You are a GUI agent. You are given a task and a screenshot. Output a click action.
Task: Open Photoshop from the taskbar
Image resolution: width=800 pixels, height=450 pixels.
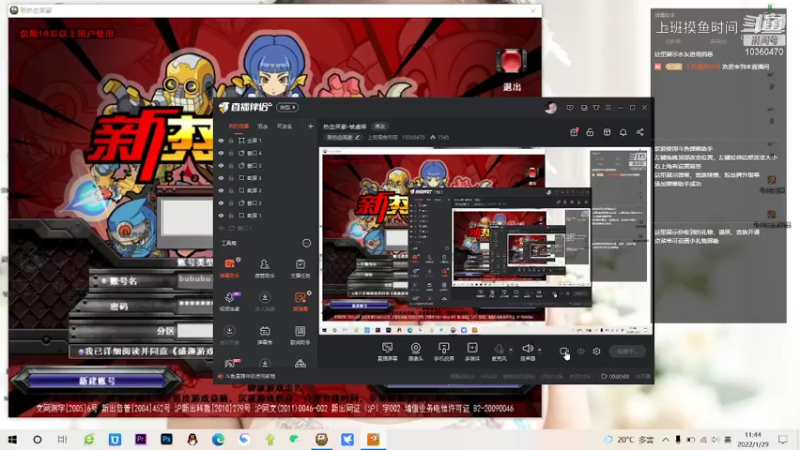[166, 439]
